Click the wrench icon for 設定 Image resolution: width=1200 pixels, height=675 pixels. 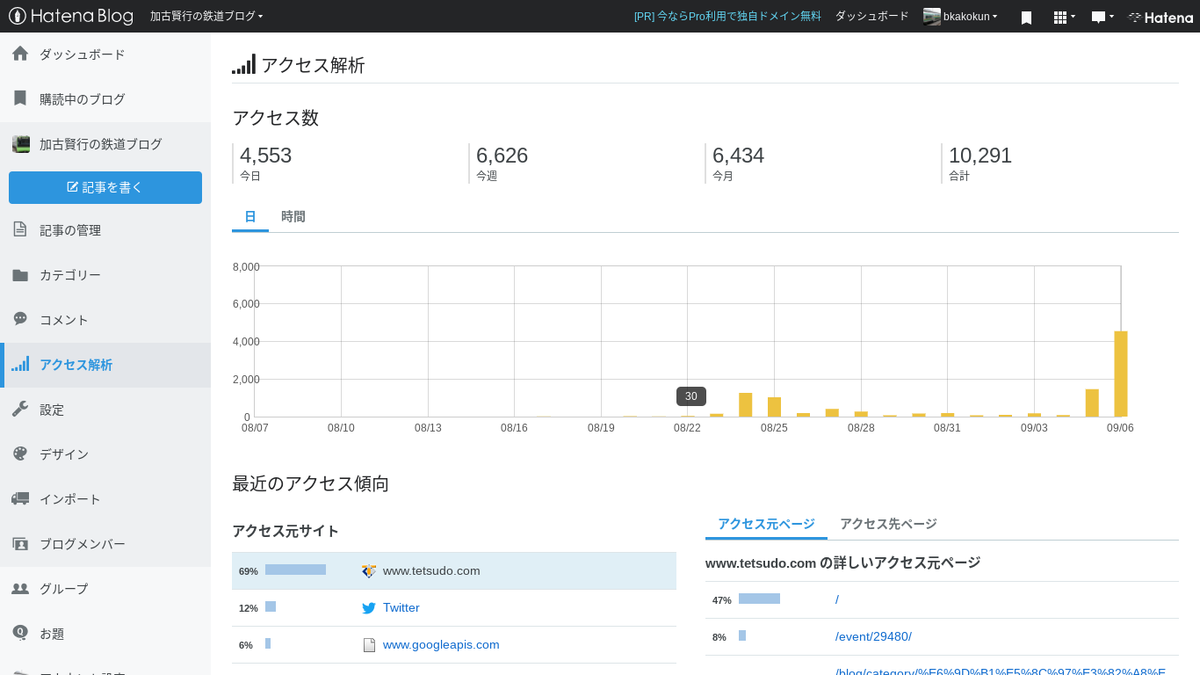20,409
